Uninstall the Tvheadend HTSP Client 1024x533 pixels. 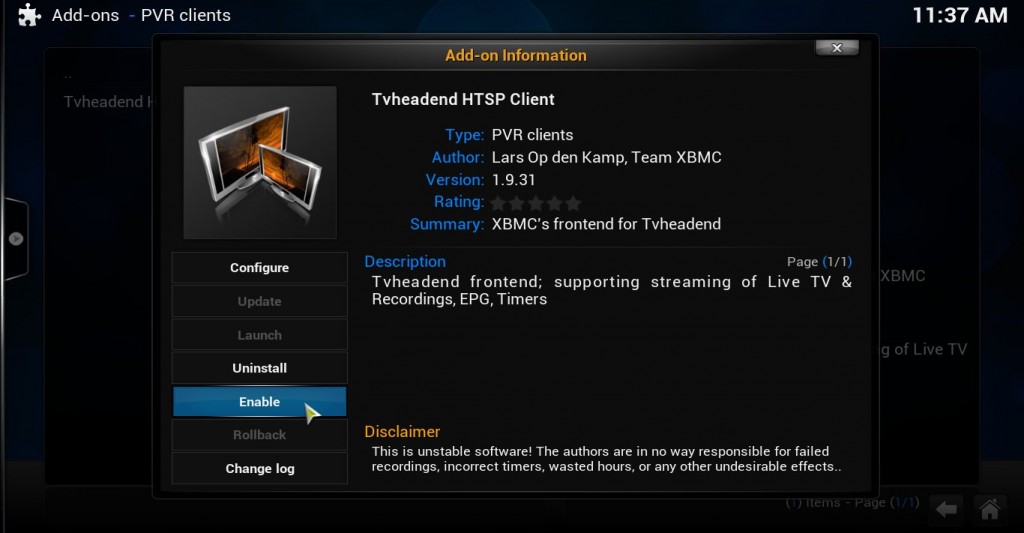259,368
